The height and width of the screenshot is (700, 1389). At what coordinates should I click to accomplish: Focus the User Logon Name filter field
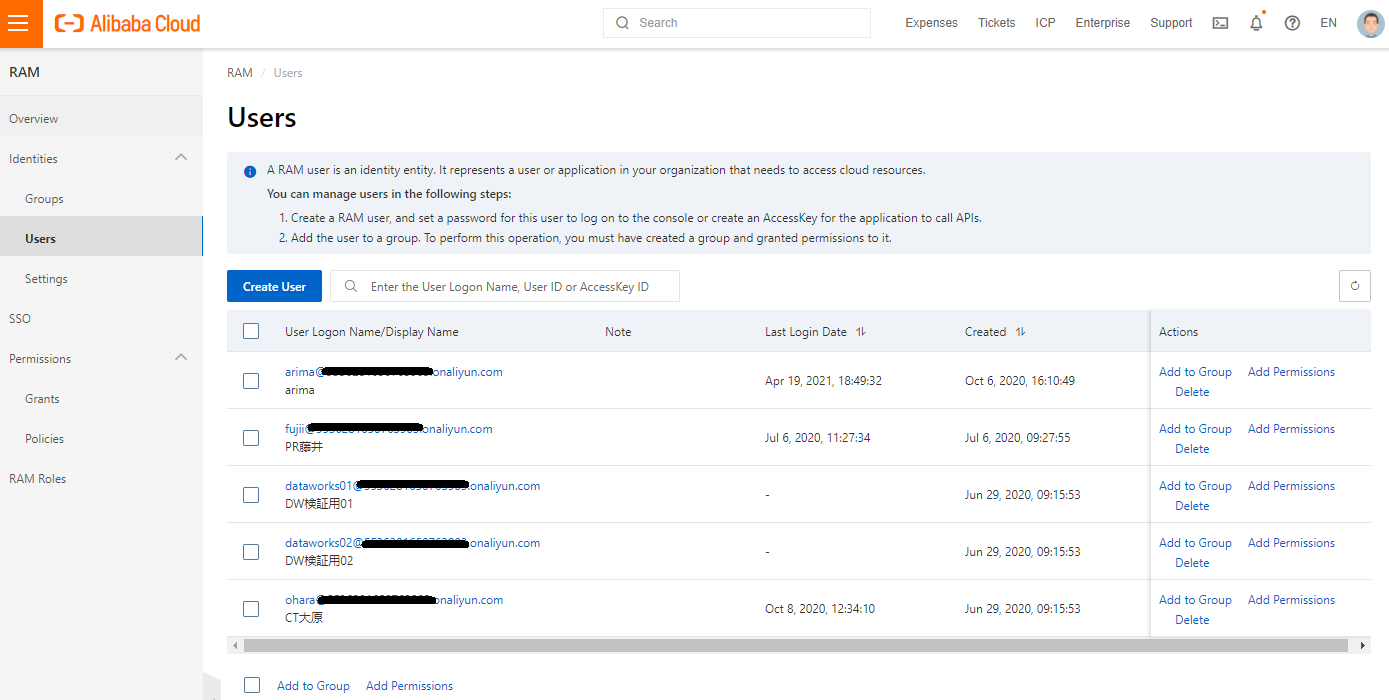(x=505, y=286)
